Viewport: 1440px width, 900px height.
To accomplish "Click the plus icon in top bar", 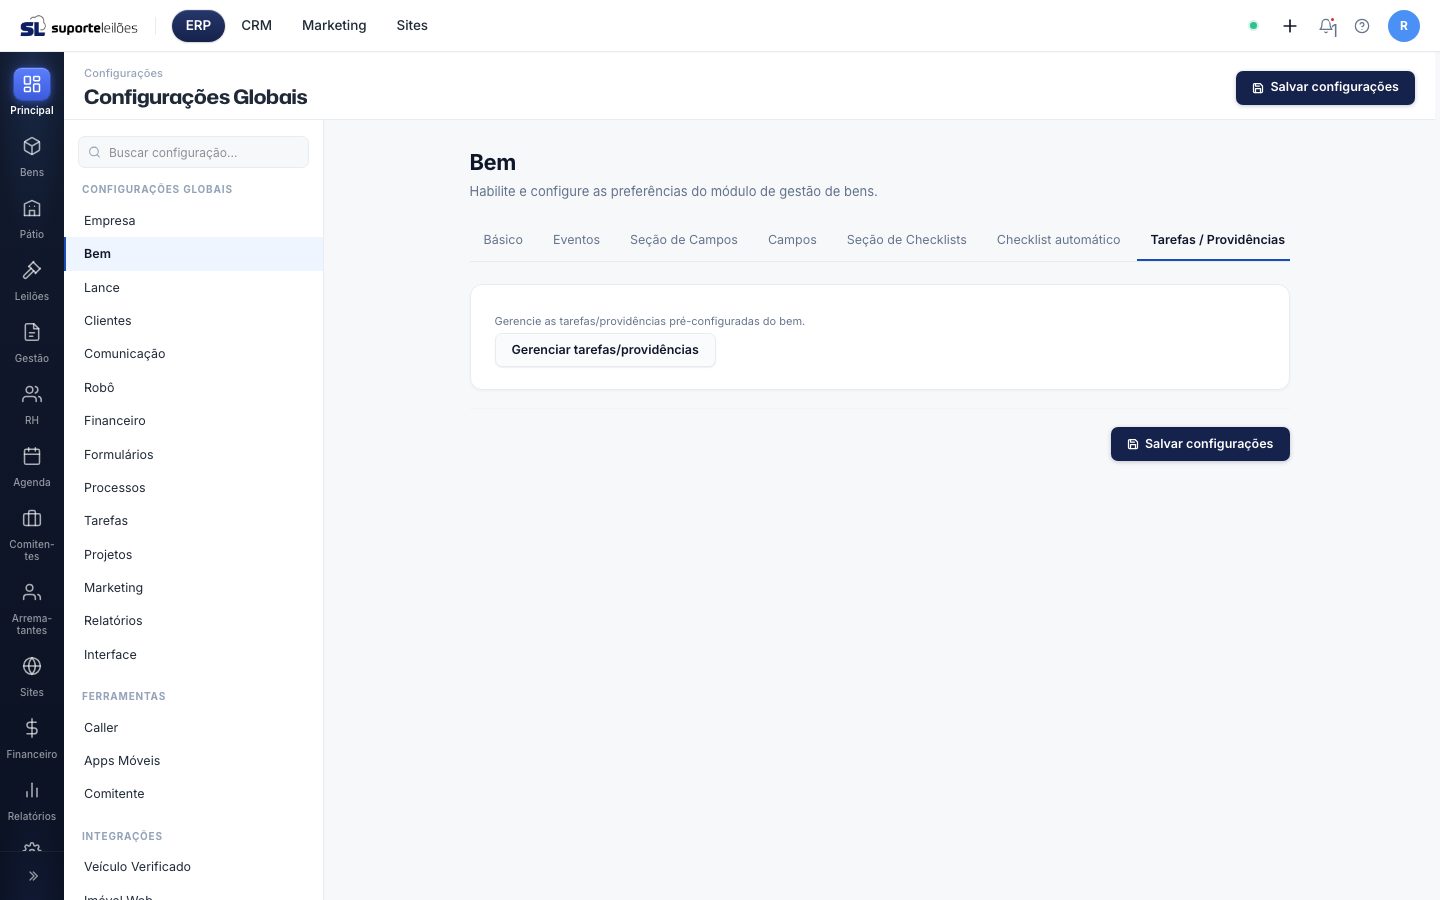I will pyautogui.click(x=1290, y=26).
